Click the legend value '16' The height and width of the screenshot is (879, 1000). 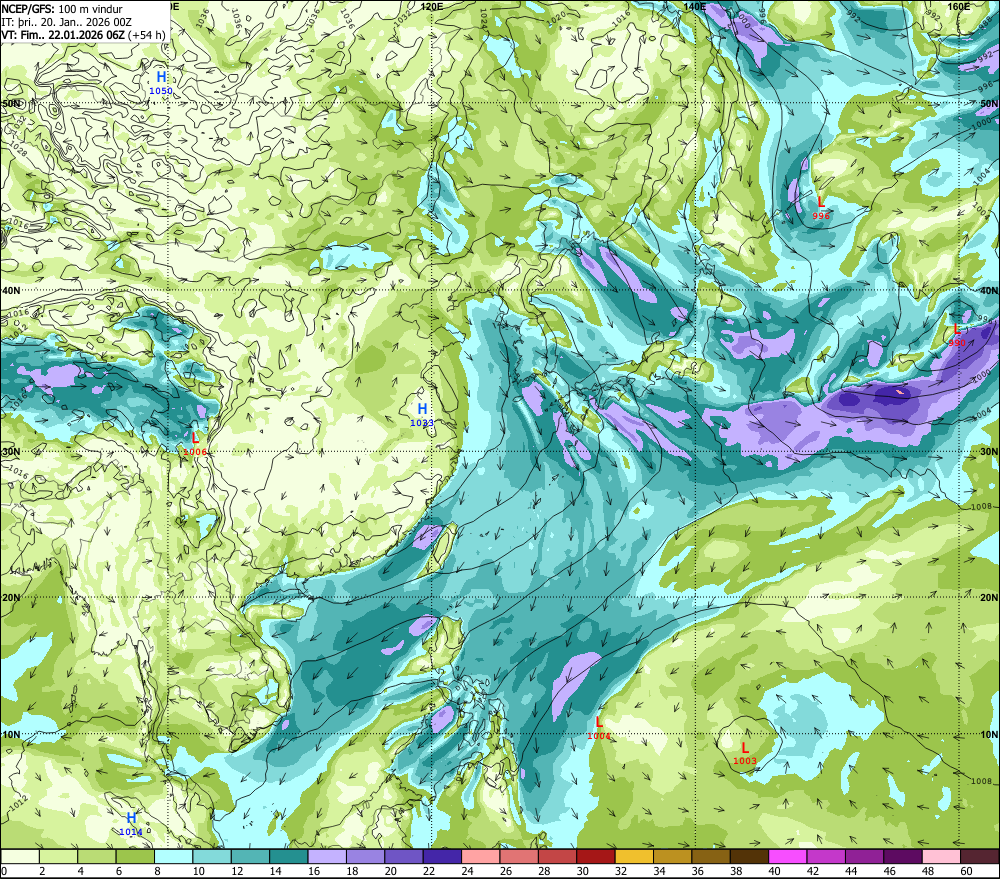pos(314,871)
